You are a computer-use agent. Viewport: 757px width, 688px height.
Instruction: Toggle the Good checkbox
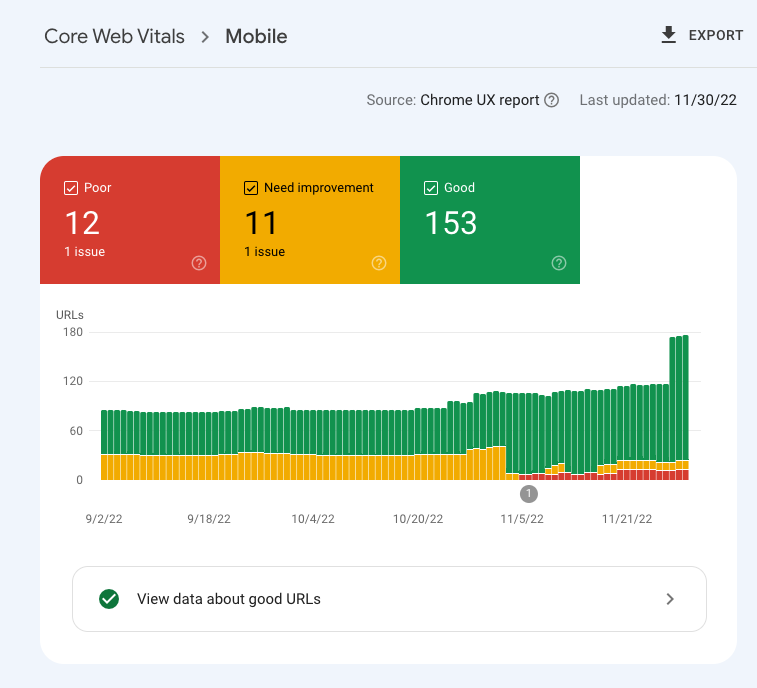point(431,188)
